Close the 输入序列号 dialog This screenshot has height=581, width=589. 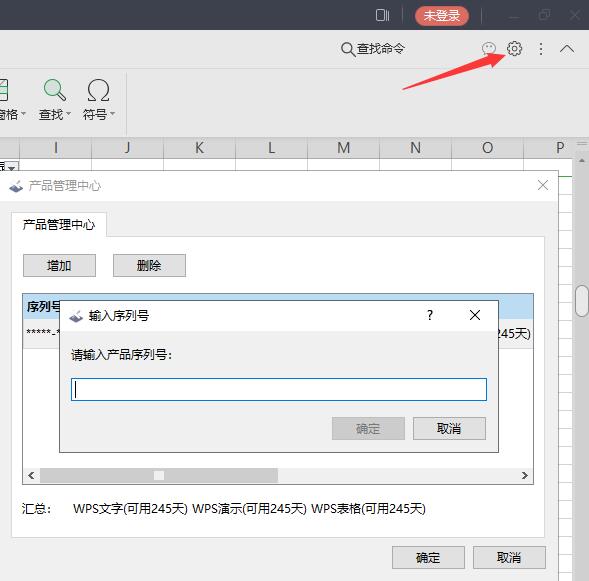(475, 315)
